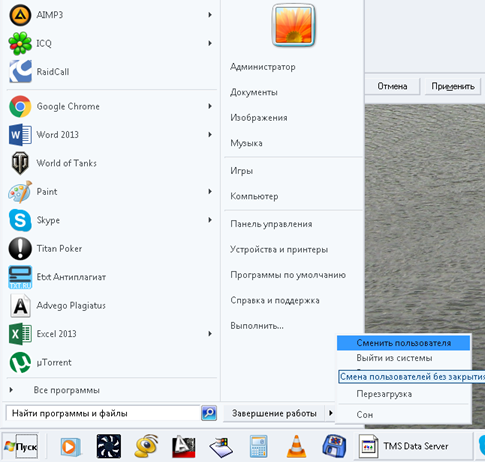Expand Excel 2013 submenu arrow
Image resolution: width=485 pixels, height=462 pixels.
(x=210, y=334)
